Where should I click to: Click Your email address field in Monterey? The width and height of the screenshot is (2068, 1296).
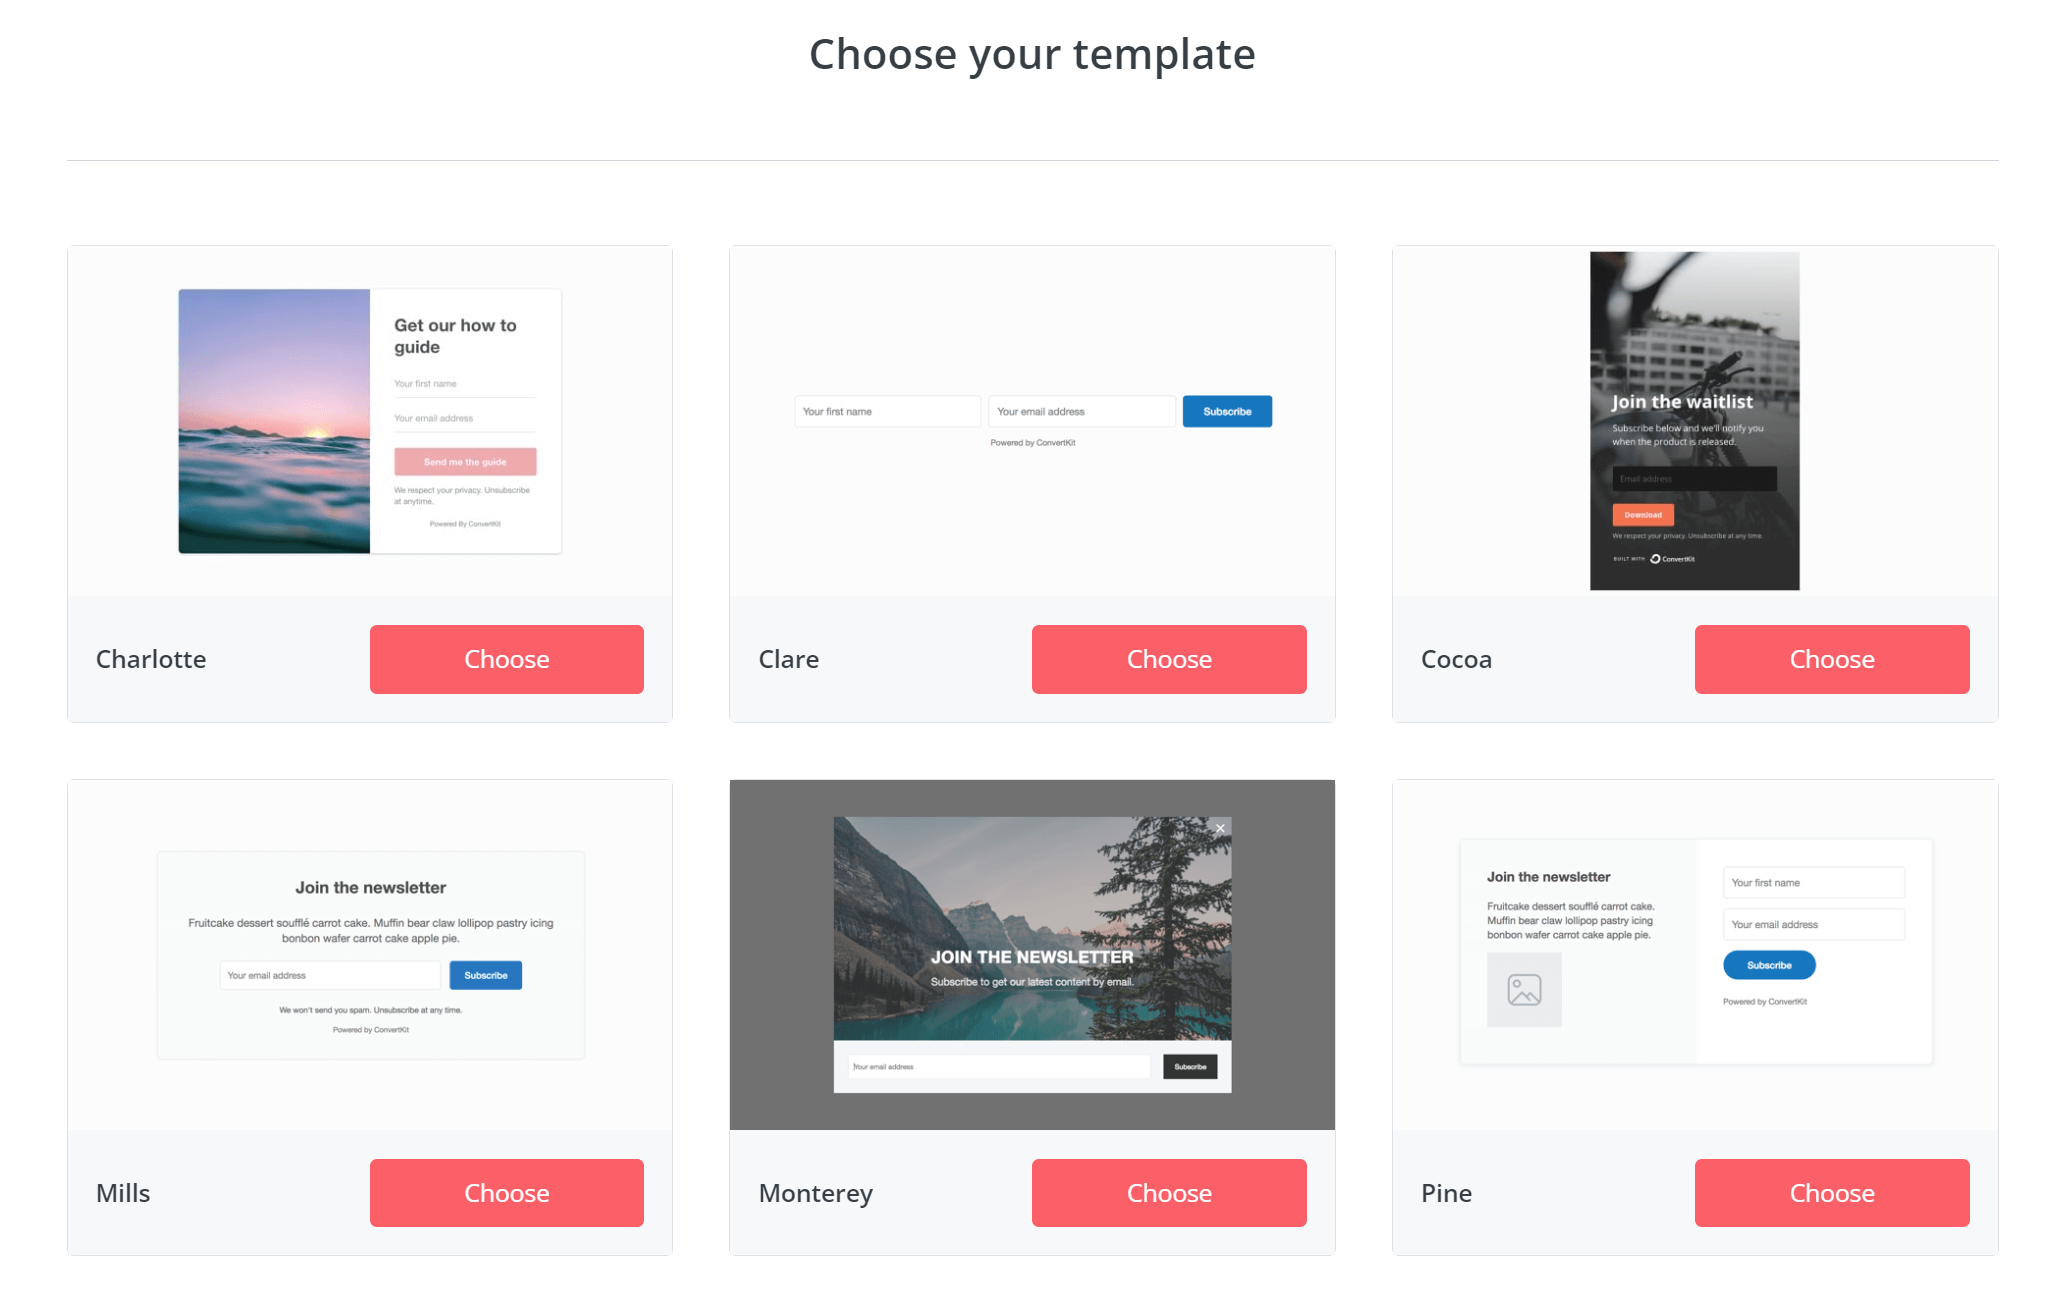(x=1002, y=1066)
